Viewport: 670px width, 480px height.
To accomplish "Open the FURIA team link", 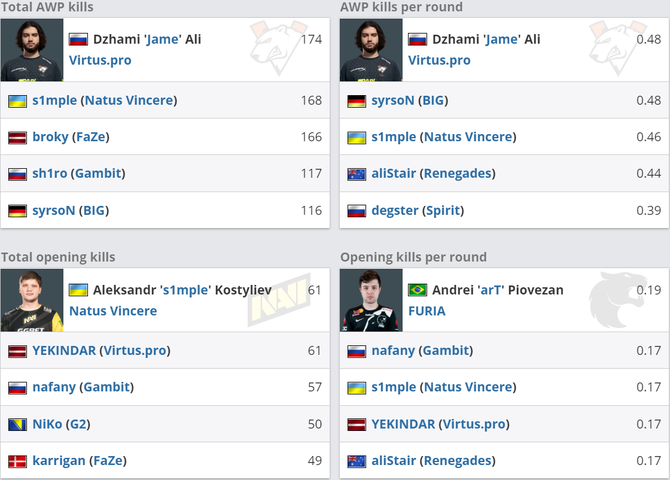I will point(426,311).
